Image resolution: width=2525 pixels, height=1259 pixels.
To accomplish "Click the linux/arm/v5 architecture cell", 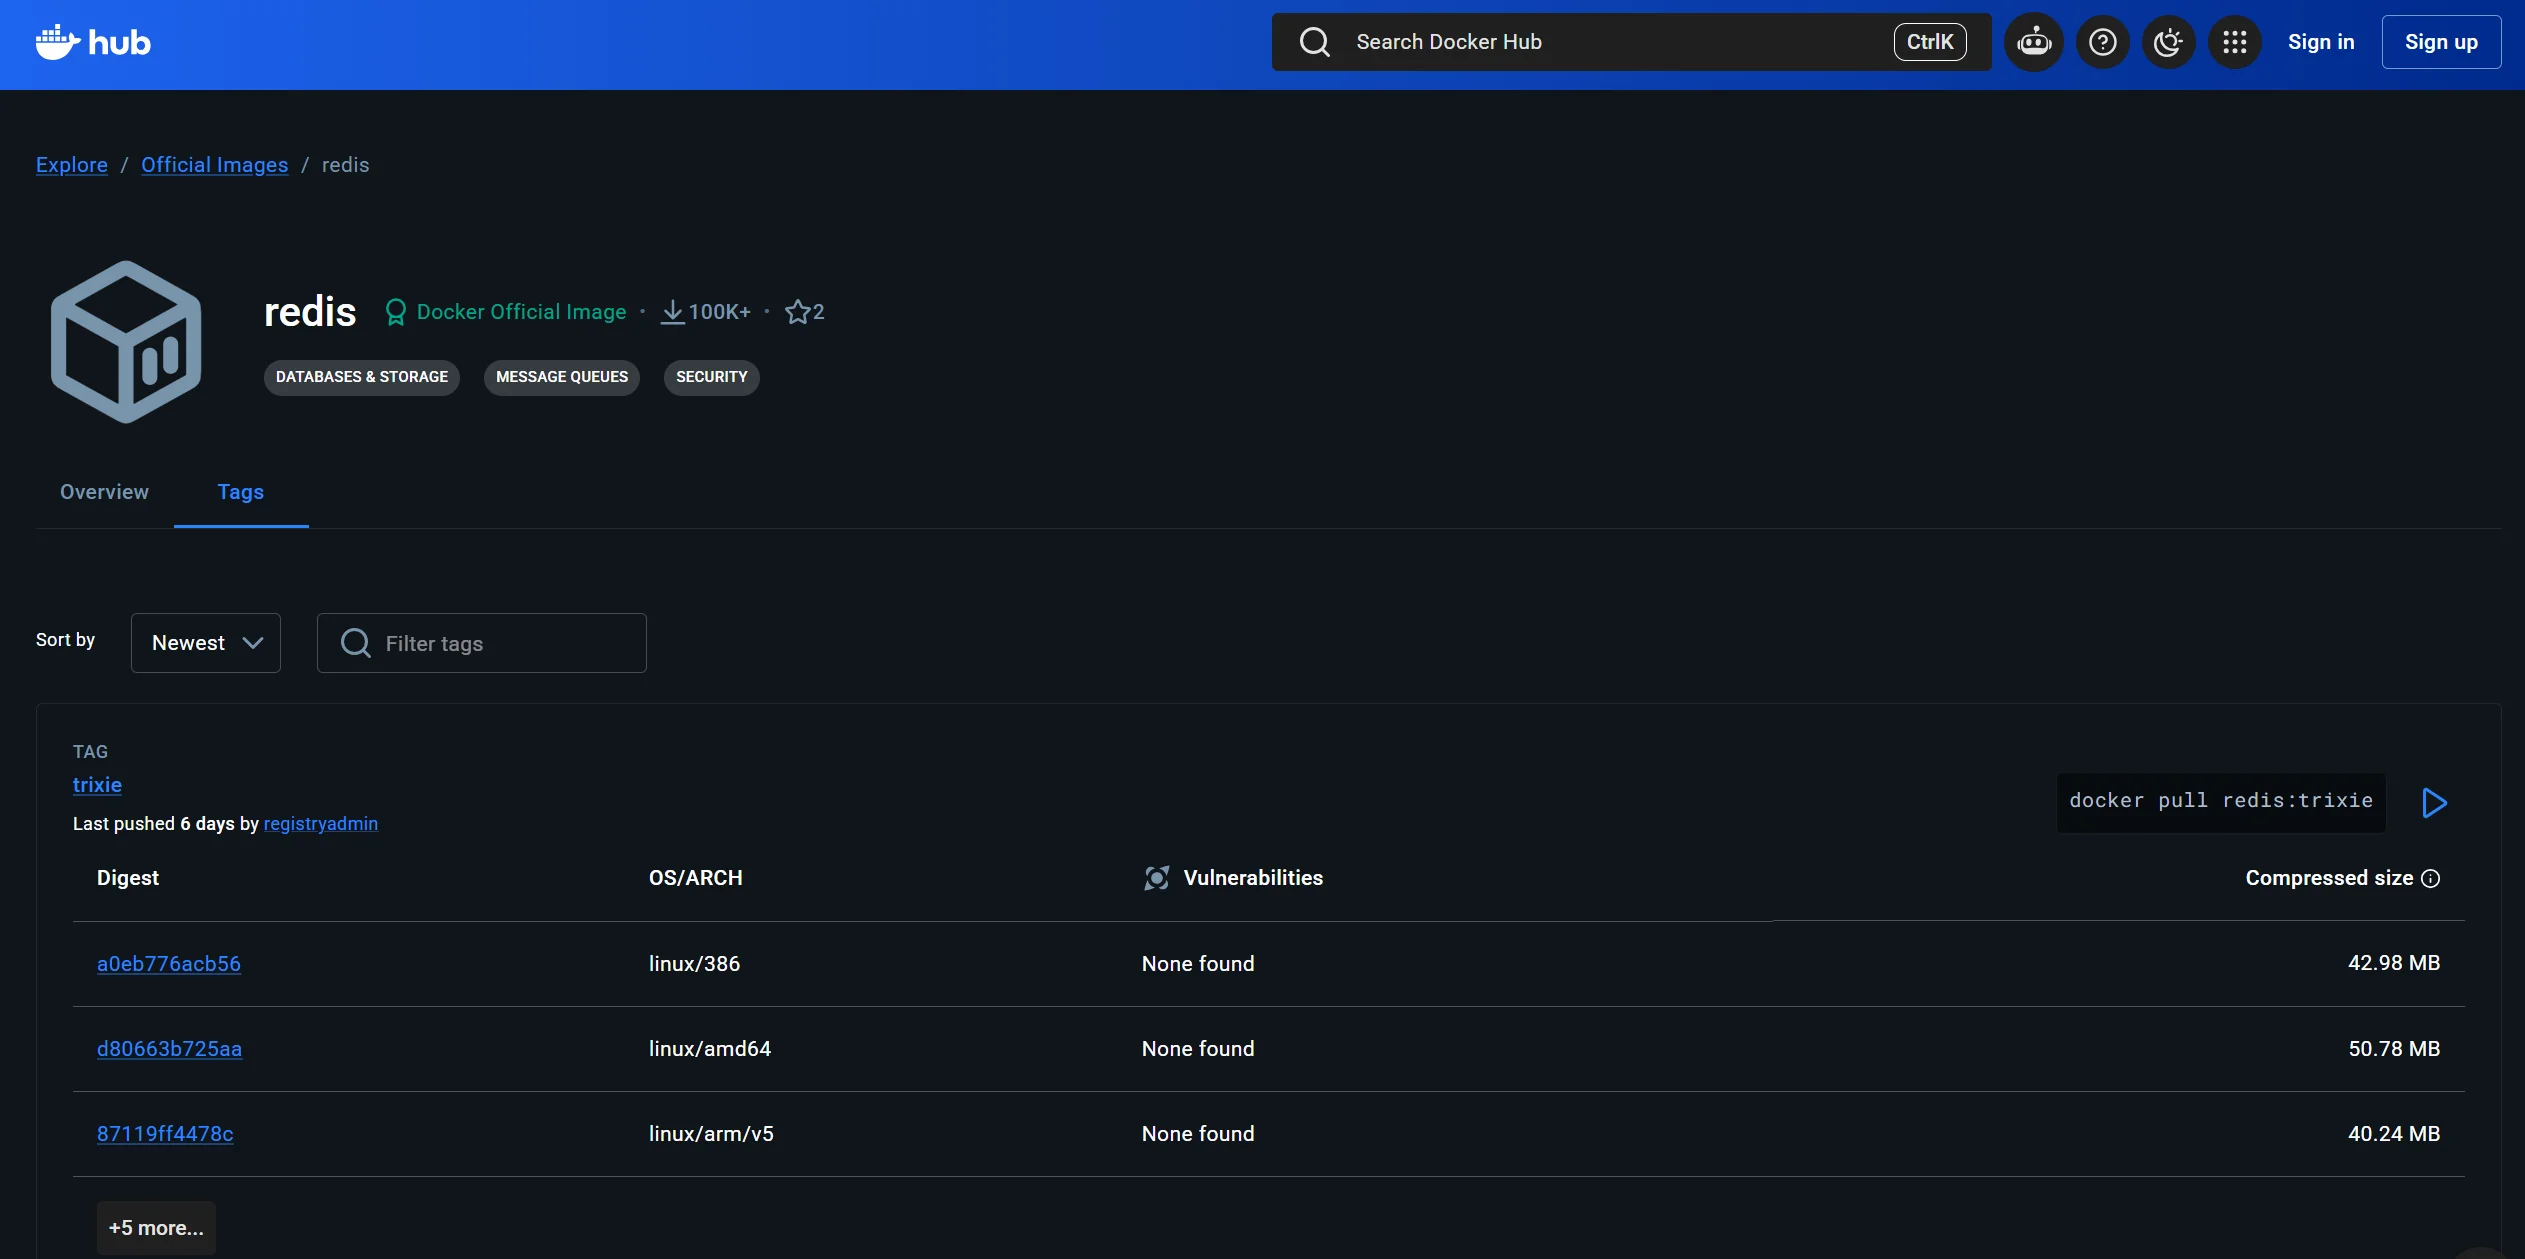I will pos(711,1134).
